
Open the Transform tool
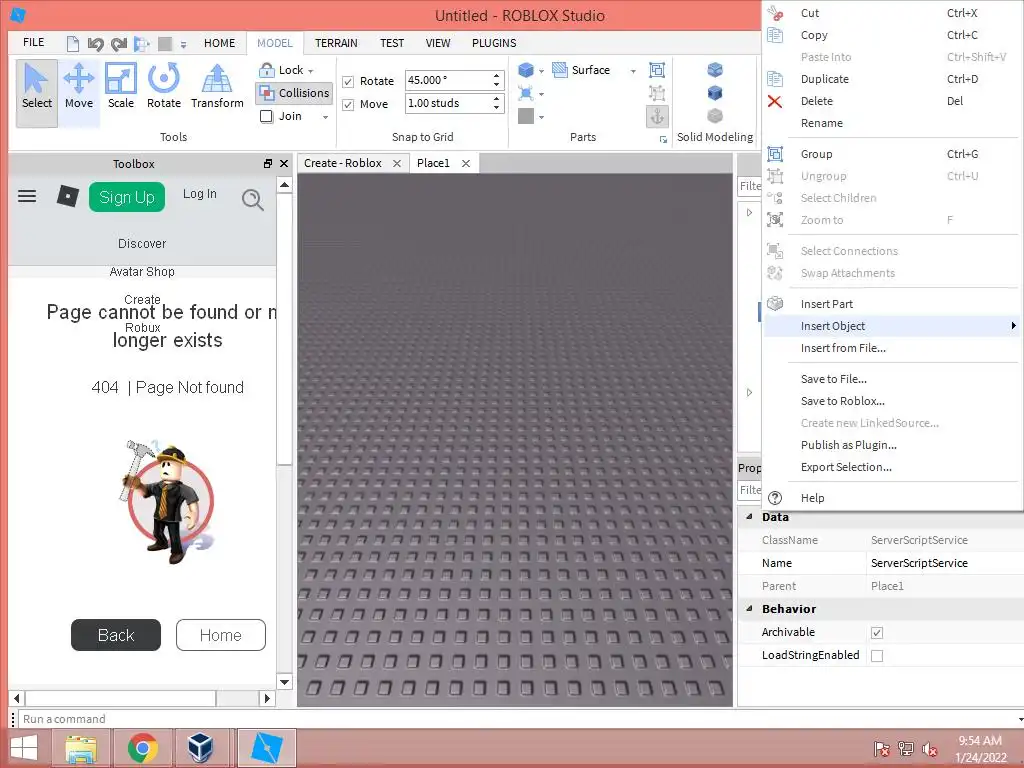pyautogui.click(x=217, y=88)
